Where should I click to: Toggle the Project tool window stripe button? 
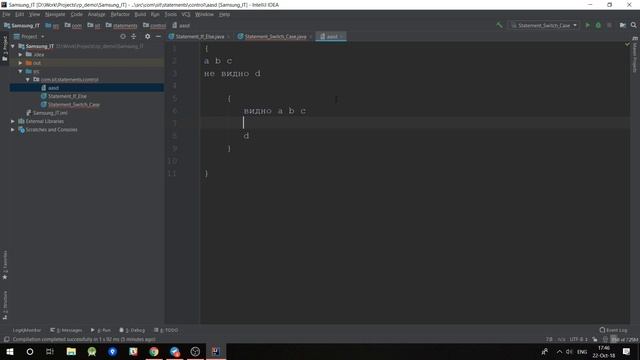click(5, 48)
